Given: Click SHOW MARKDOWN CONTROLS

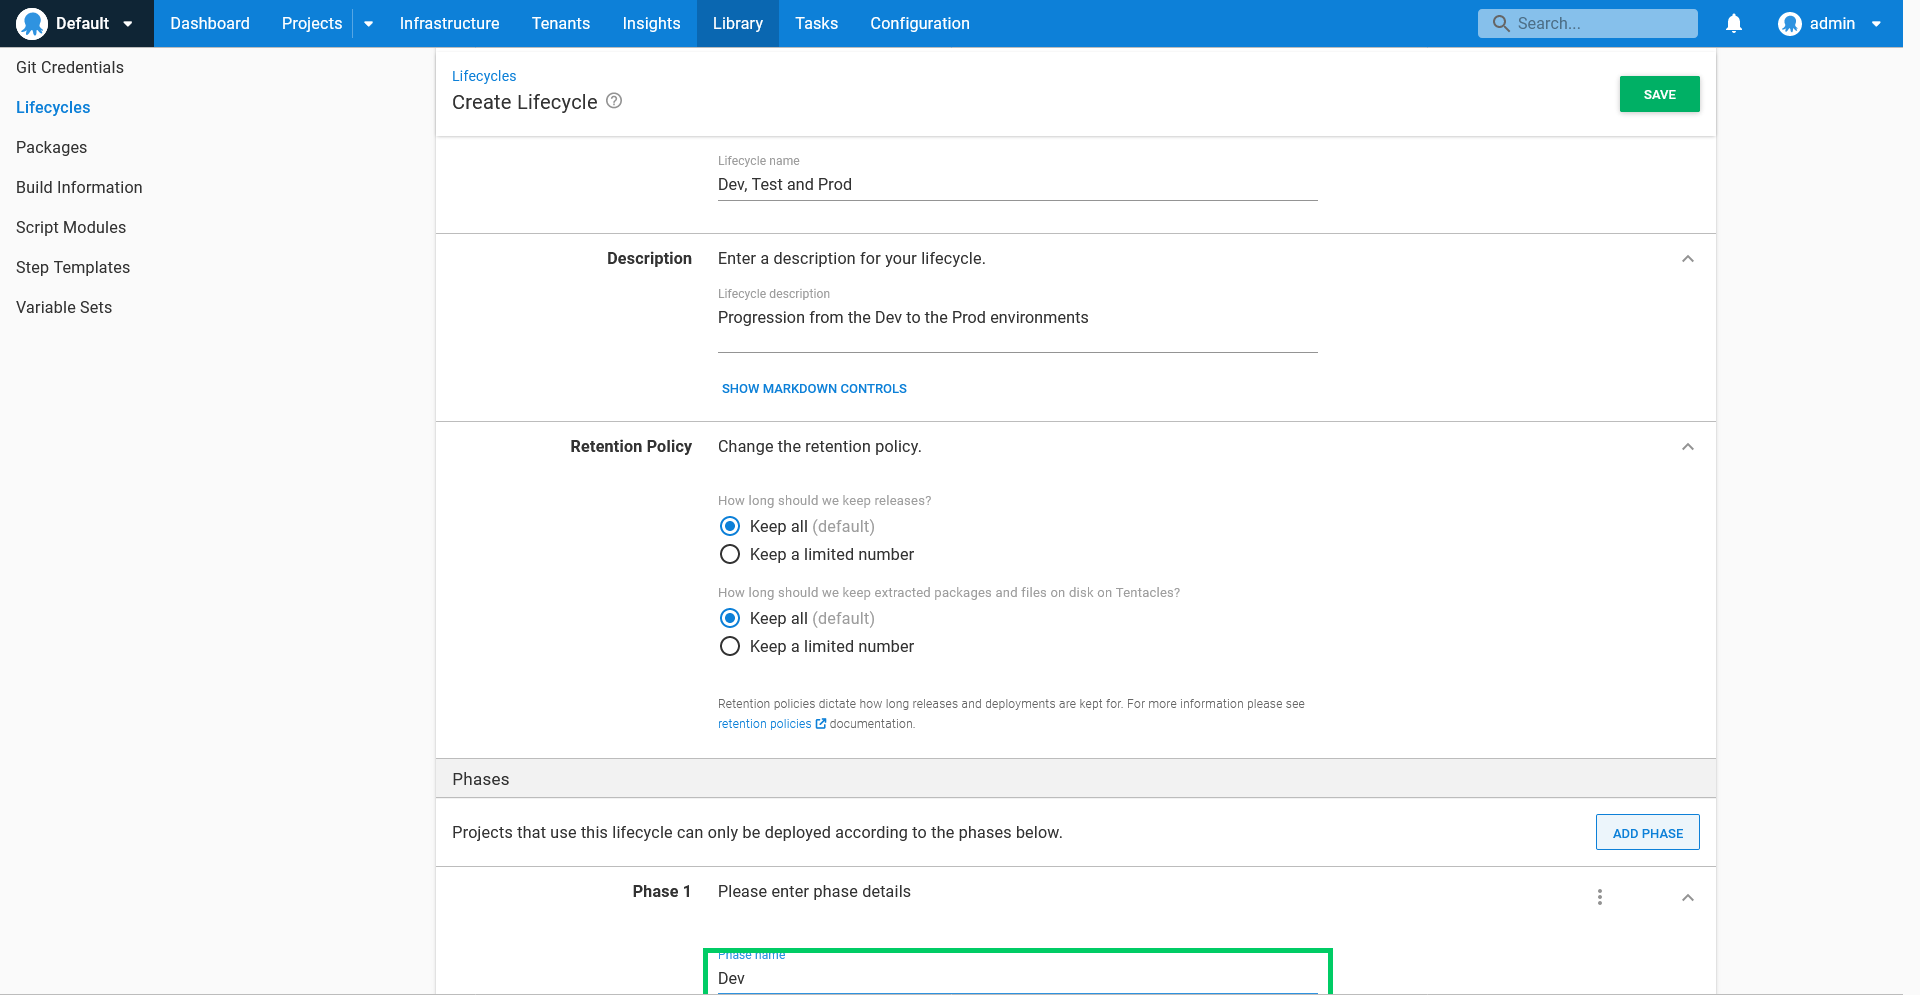Looking at the screenshot, I should (814, 389).
